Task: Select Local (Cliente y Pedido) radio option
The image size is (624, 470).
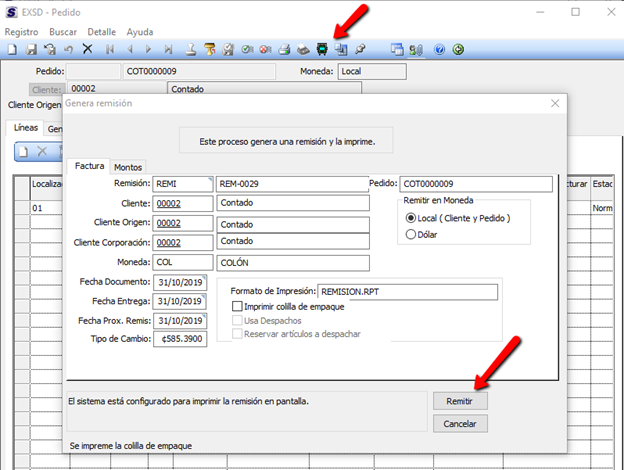Action: pyautogui.click(x=410, y=218)
